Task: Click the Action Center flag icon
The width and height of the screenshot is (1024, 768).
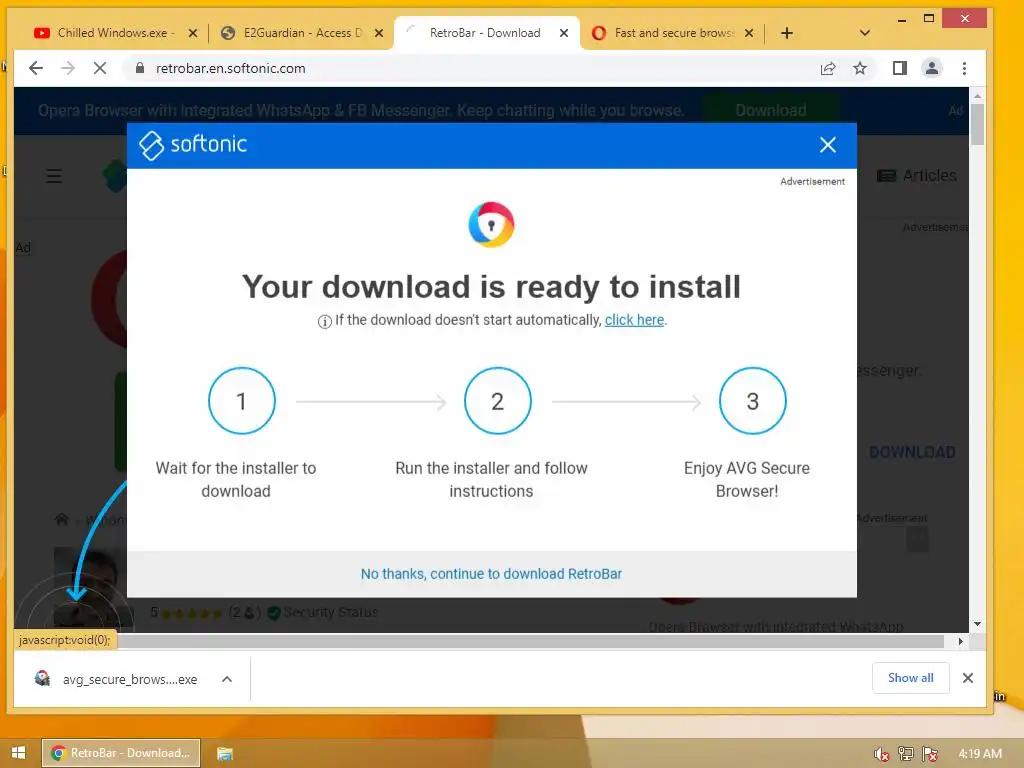Action: [930, 754]
